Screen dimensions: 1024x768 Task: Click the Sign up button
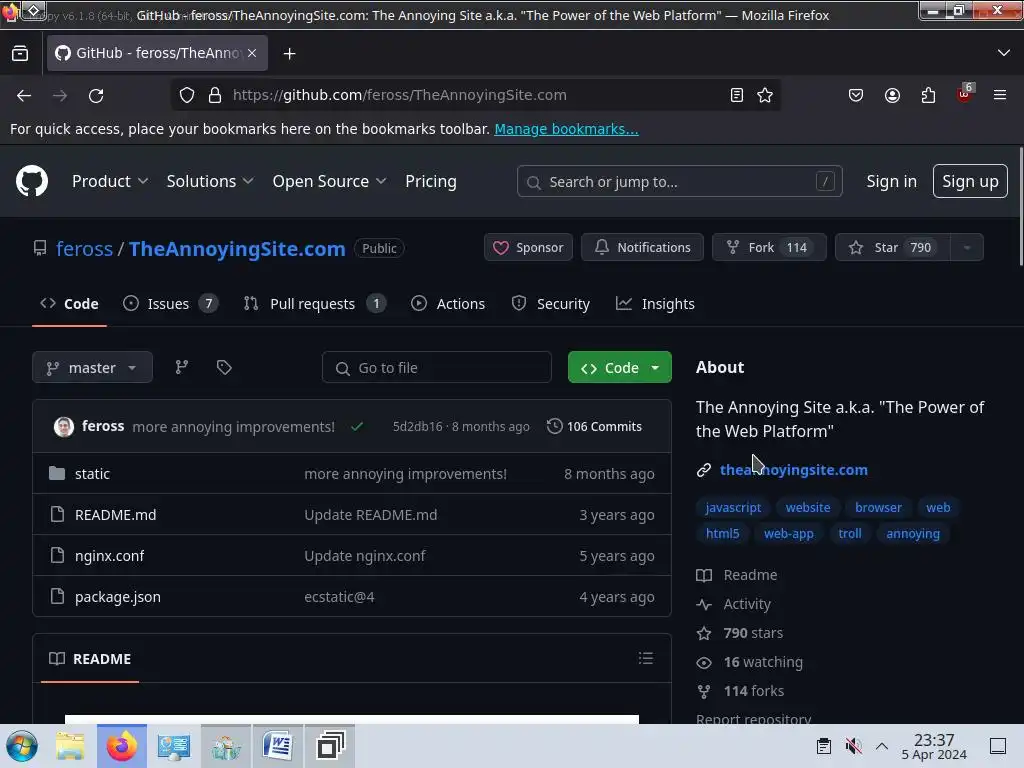970,181
